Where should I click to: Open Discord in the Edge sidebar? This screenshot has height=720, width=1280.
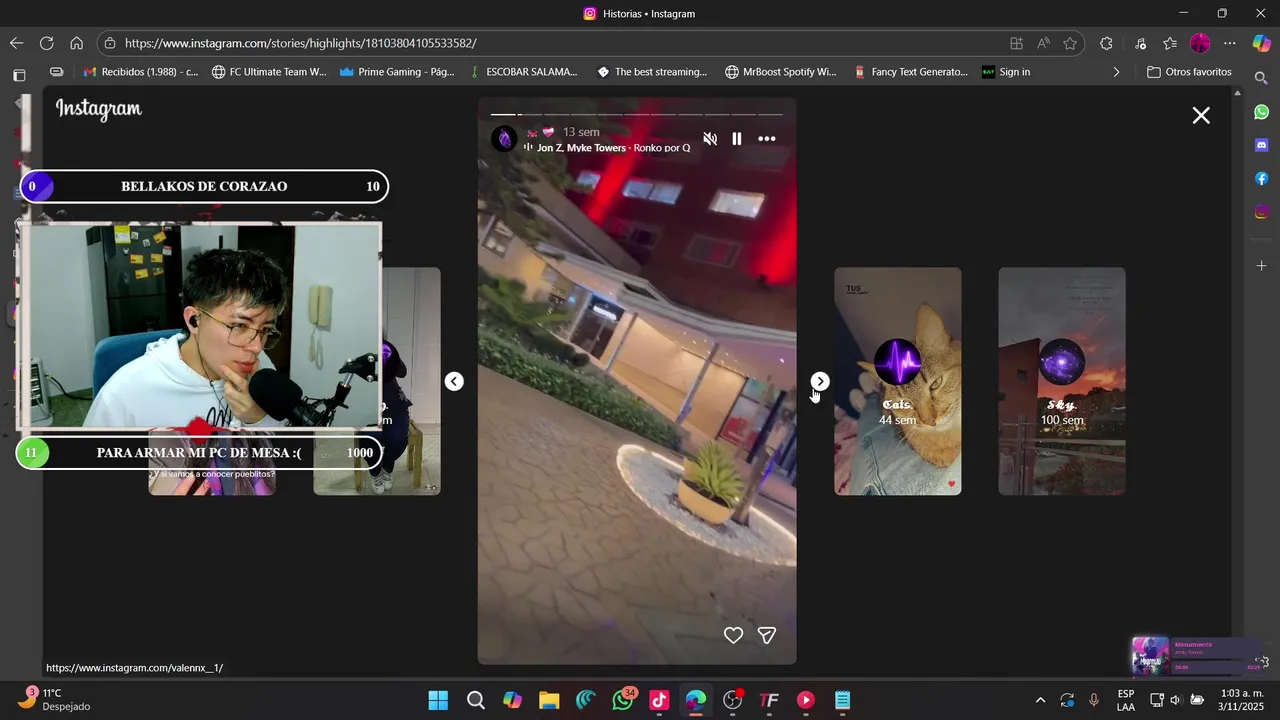tap(1262, 145)
